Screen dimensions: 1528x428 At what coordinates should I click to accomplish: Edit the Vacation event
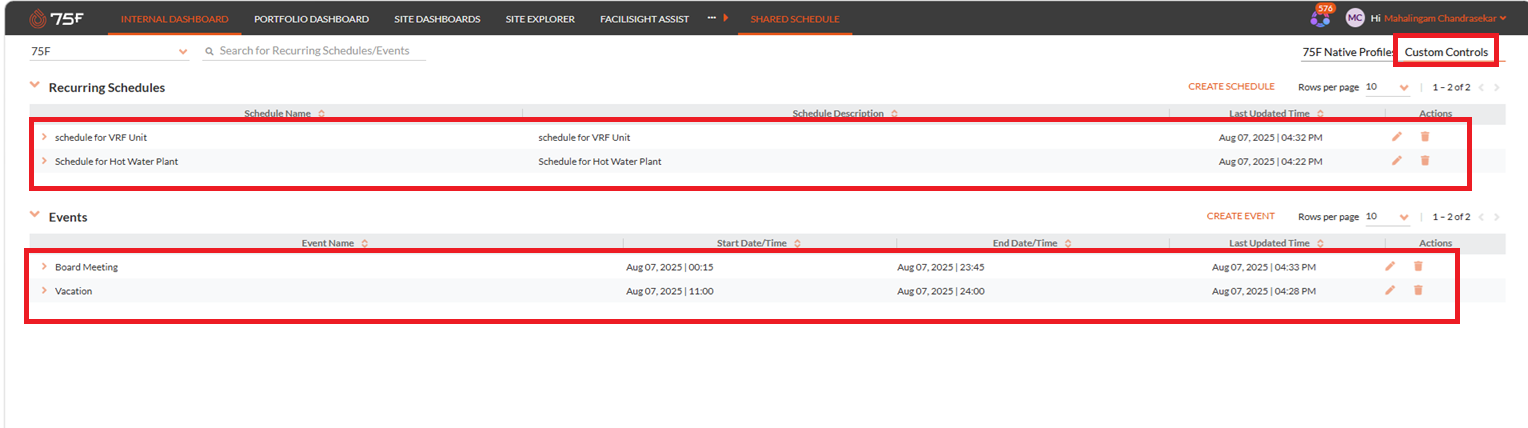[1390, 290]
